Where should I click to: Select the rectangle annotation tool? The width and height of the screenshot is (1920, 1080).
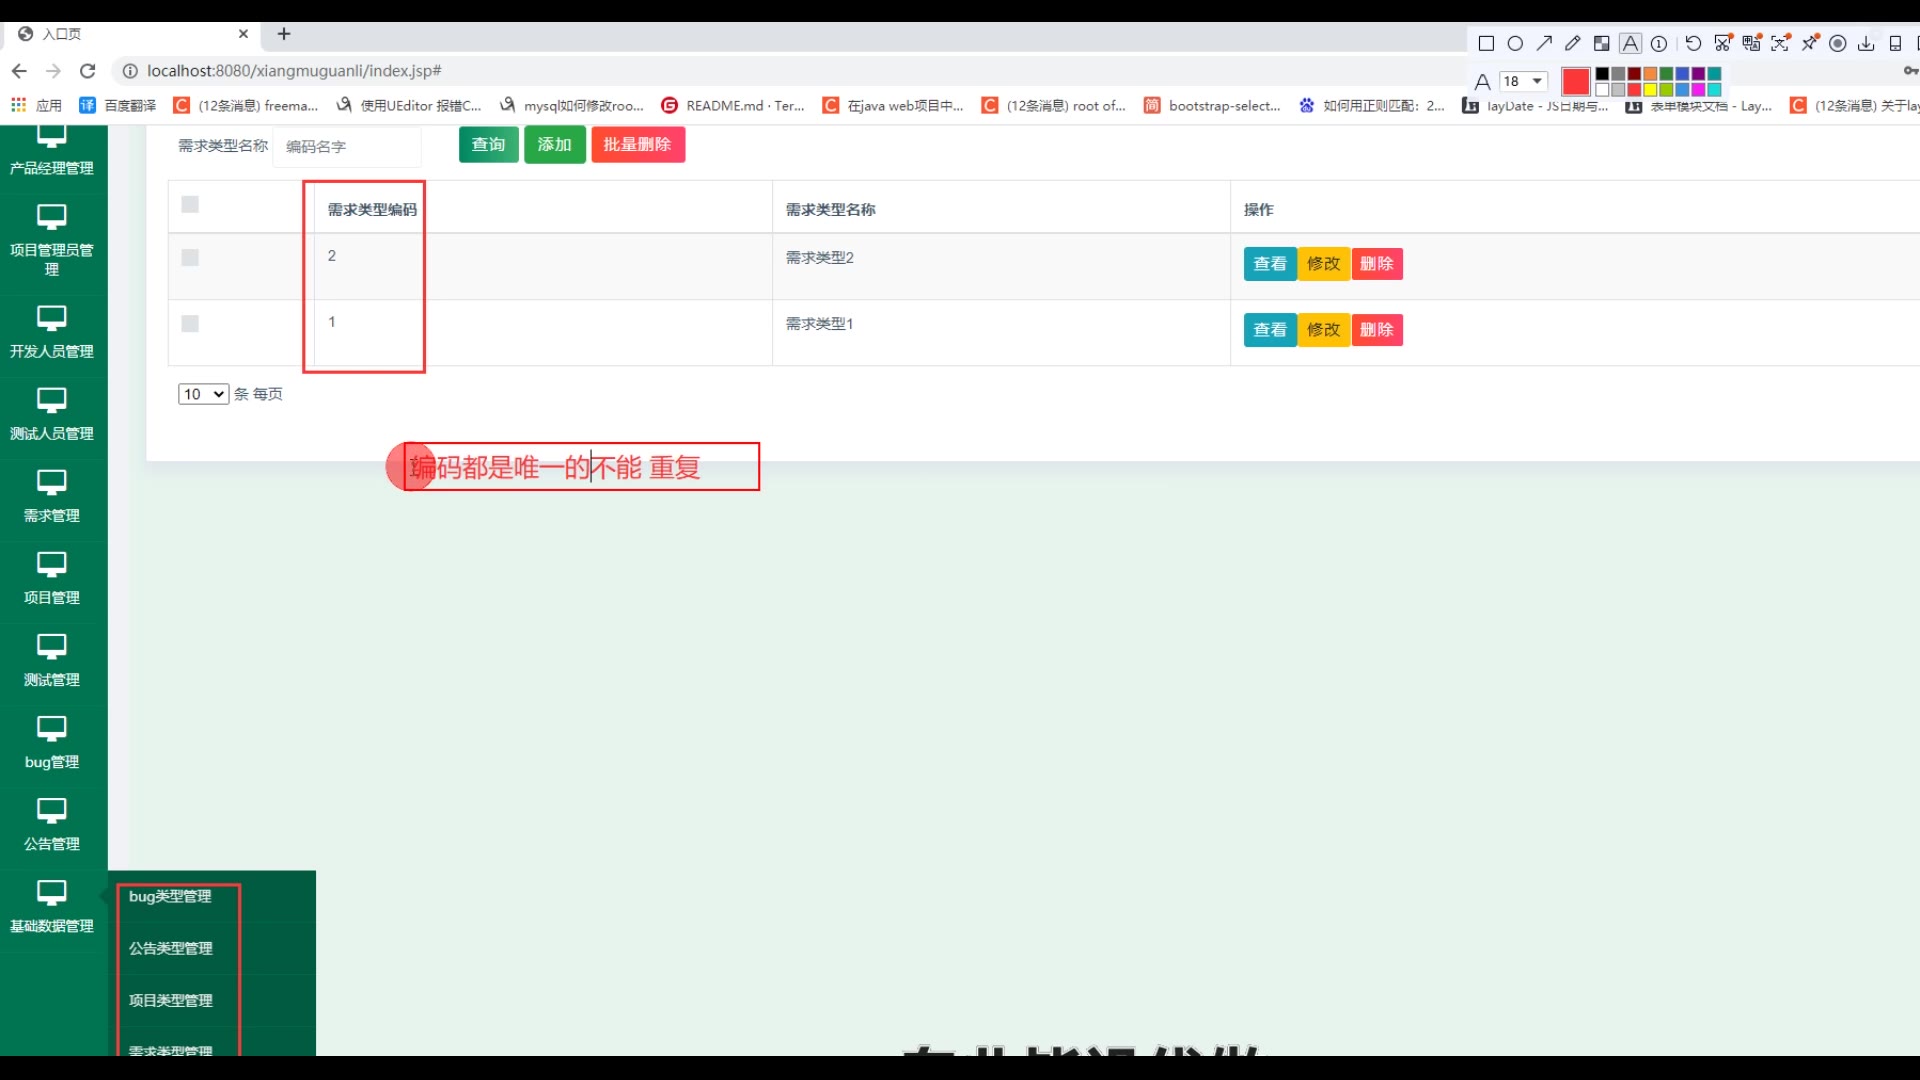[x=1486, y=43]
